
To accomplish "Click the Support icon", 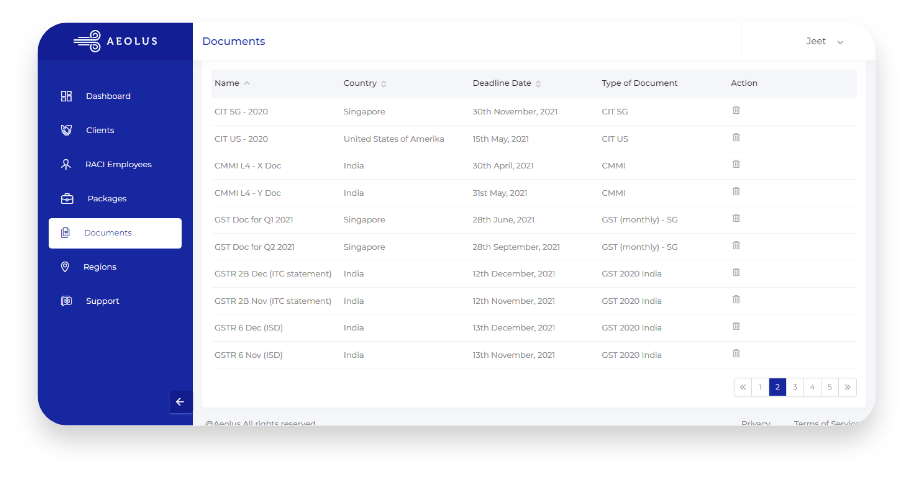I will point(66,301).
